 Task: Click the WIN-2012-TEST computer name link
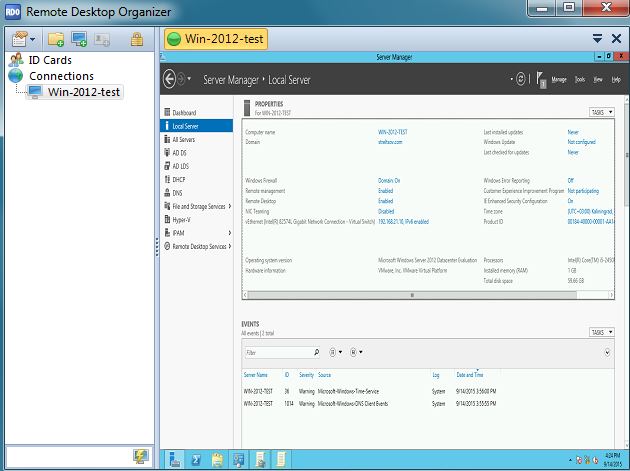click(x=391, y=132)
